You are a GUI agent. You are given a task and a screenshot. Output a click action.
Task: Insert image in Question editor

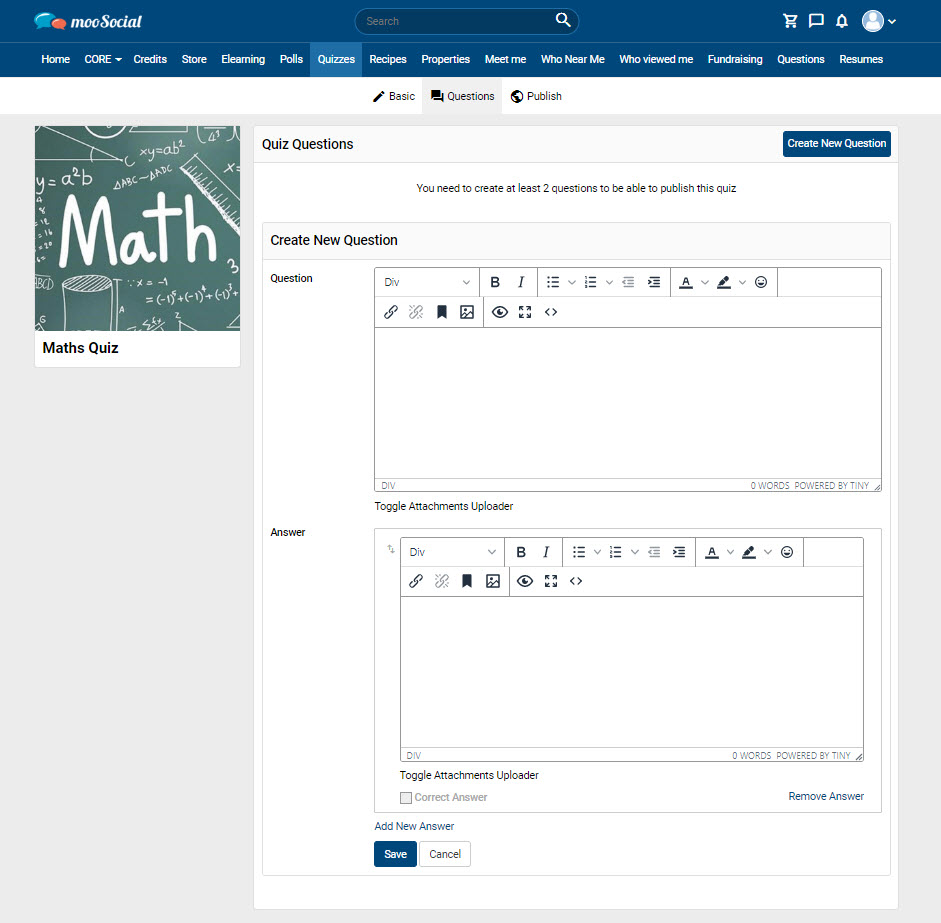tap(467, 312)
